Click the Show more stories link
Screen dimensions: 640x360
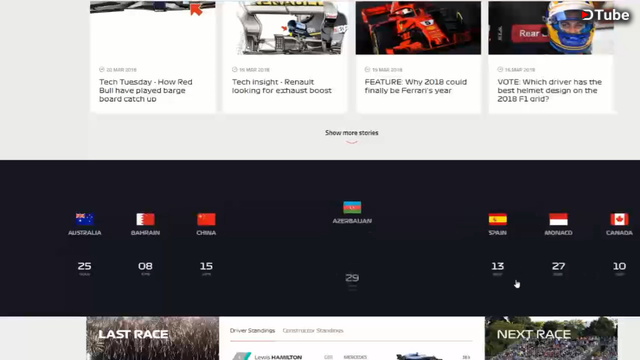click(351, 133)
